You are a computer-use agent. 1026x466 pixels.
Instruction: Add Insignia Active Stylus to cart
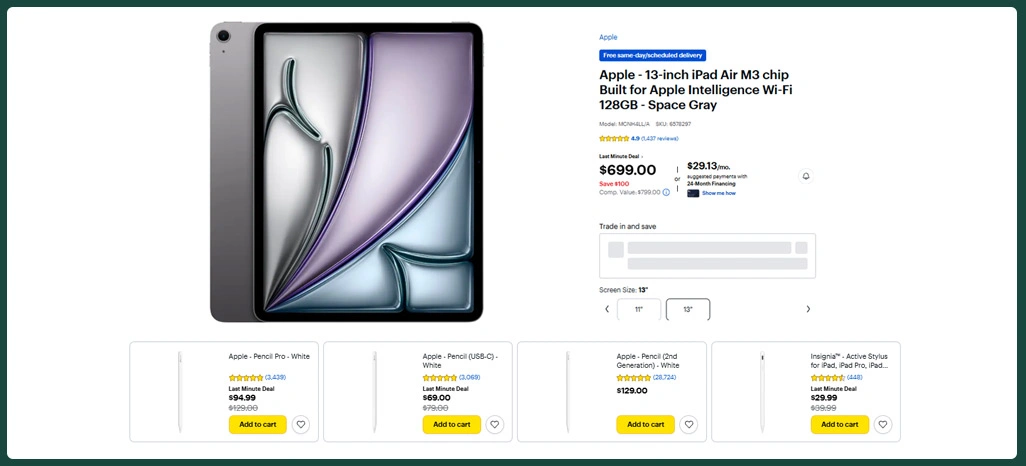(x=839, y=424)
